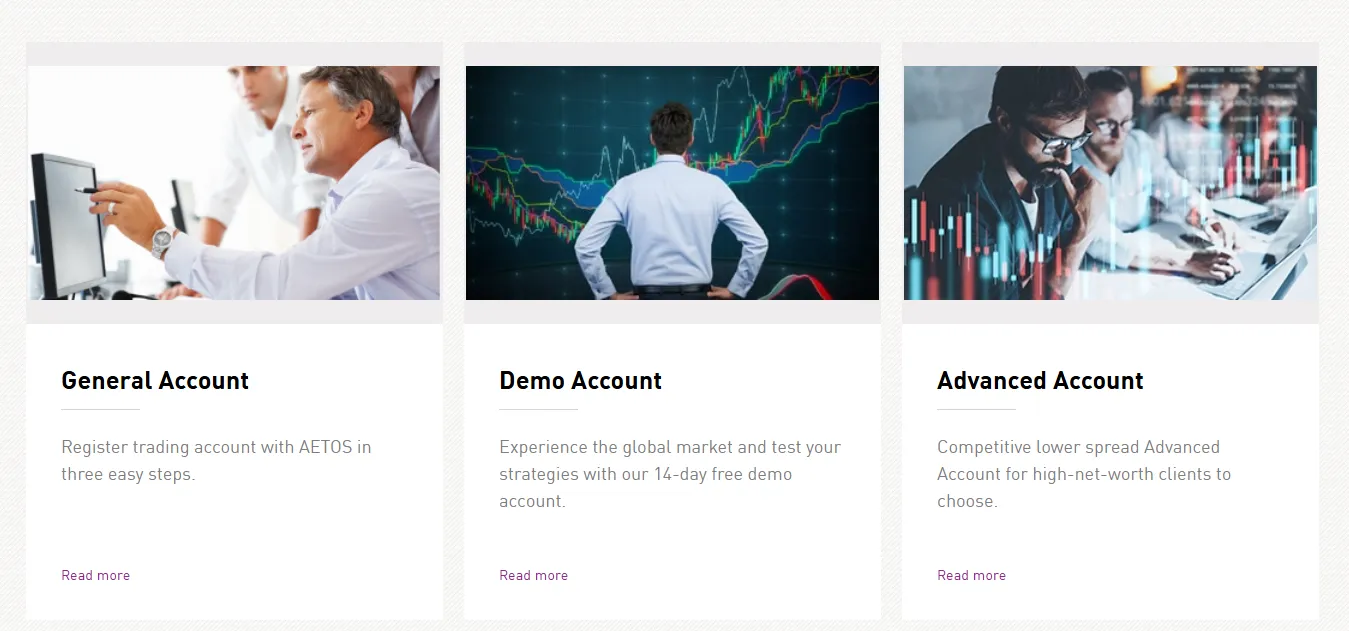The width and height of the screenshot is (1349, 631).
Task: Click the divider line below Demo Account
Action: 538,409
